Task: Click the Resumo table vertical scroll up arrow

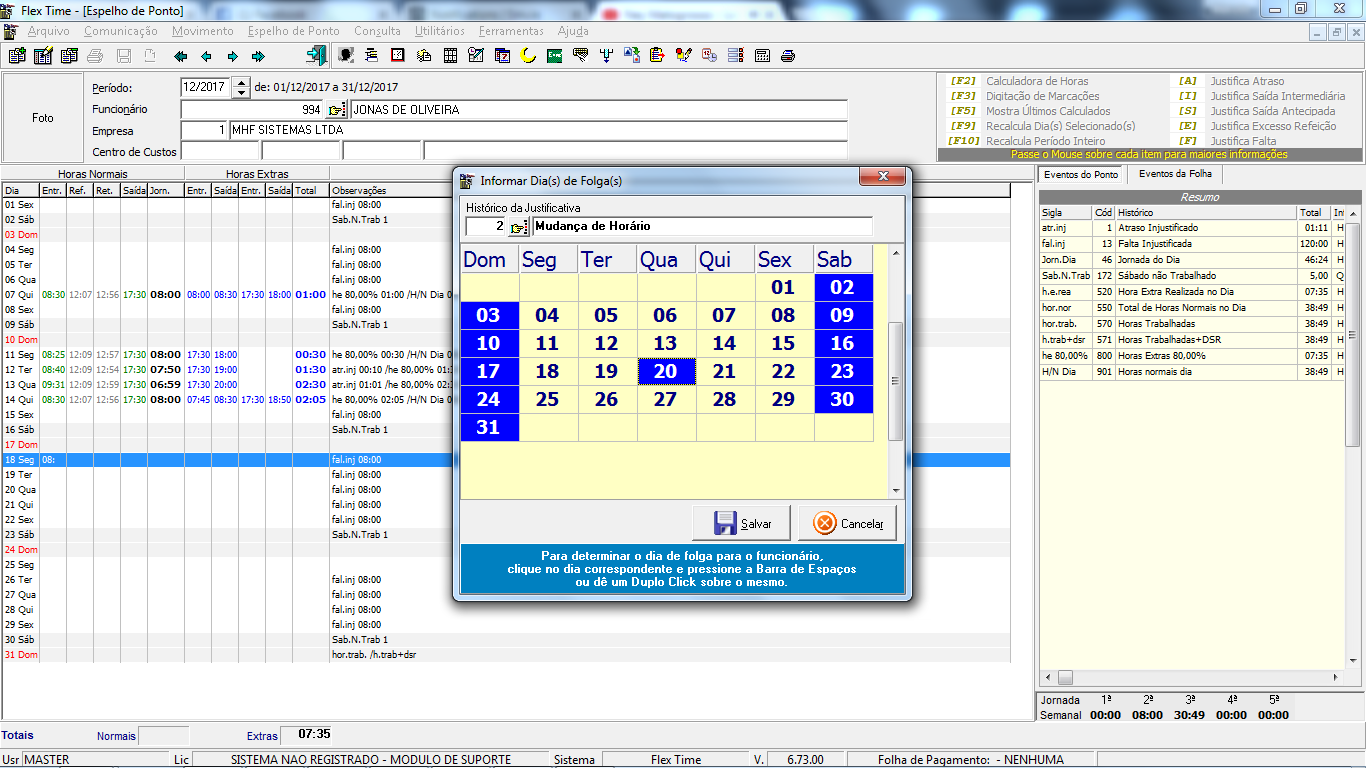Action: tap(1353, 213)
